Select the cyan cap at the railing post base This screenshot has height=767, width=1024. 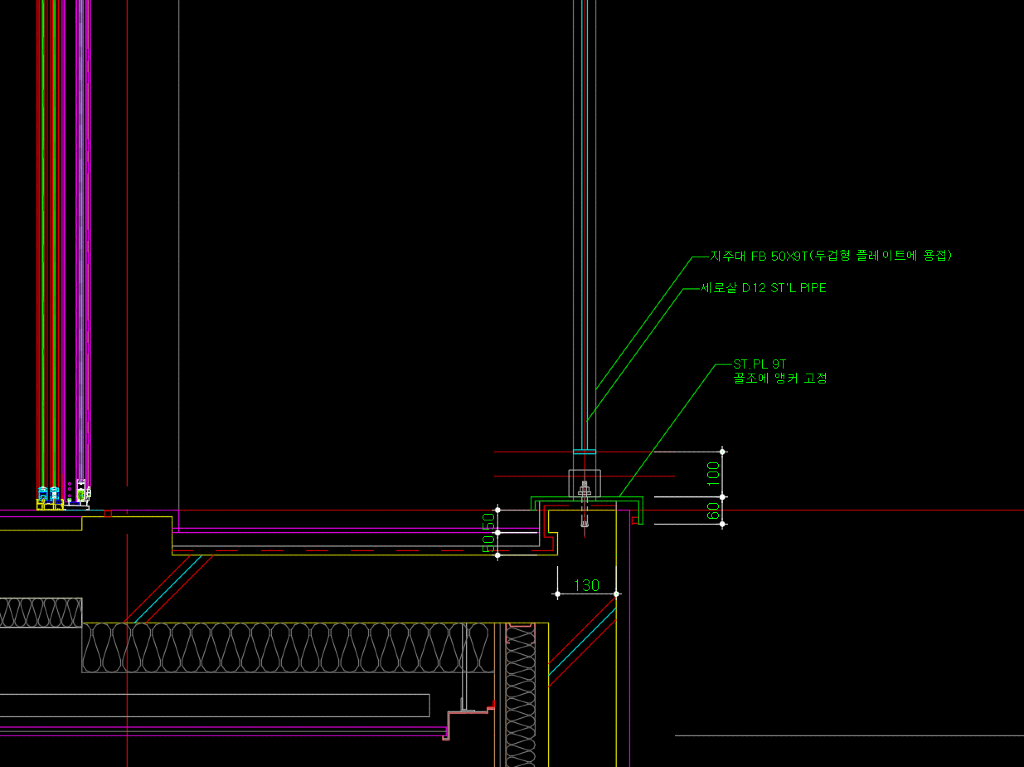[584, 449]
